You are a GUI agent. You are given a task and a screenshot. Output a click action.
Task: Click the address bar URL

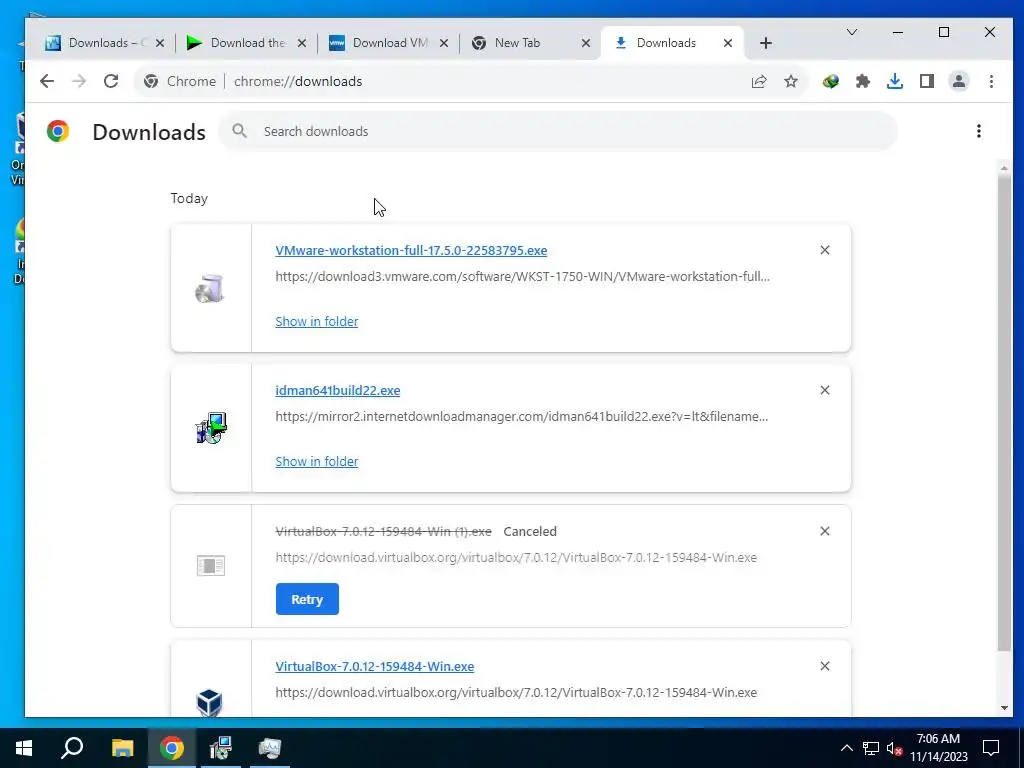[298, 81]
